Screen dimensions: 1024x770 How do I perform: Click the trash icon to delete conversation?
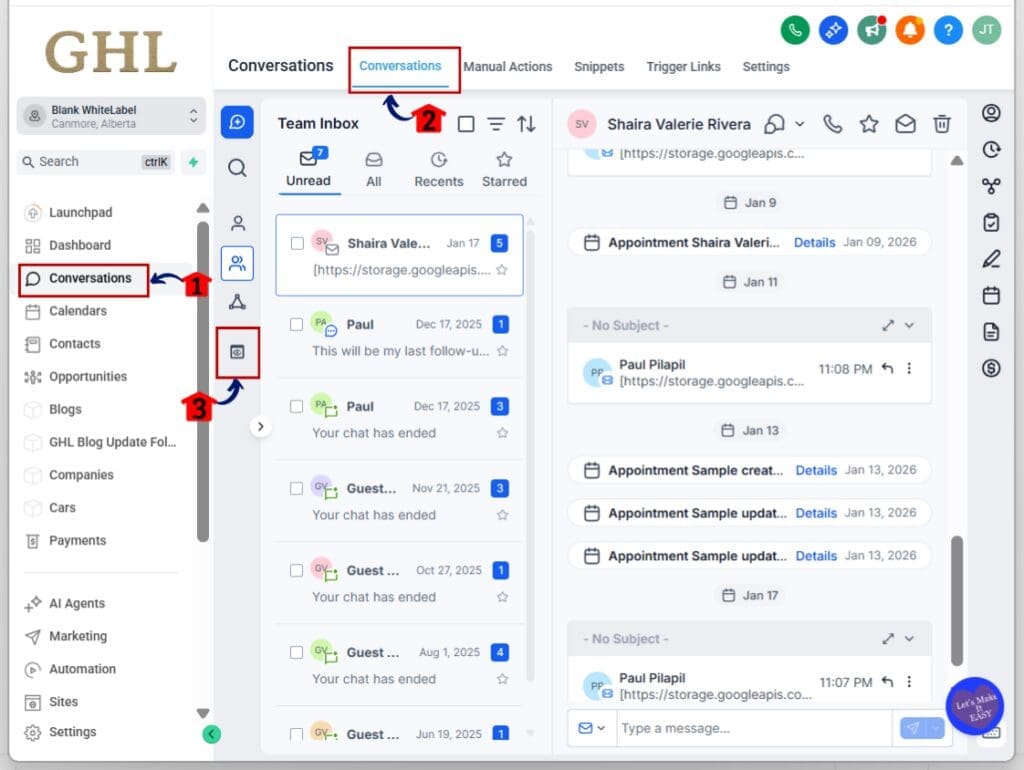tap(941, 124)
